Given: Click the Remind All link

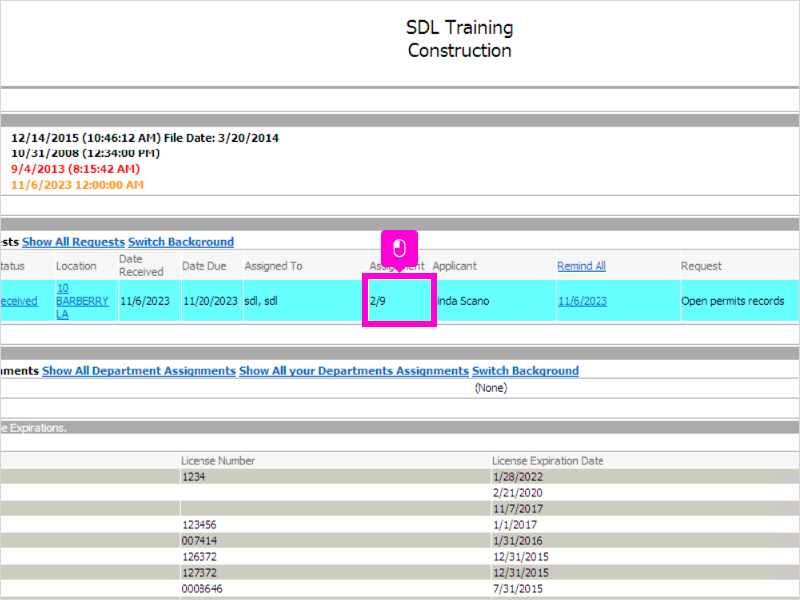Looking at the screenshot, I should click(581, 266).
